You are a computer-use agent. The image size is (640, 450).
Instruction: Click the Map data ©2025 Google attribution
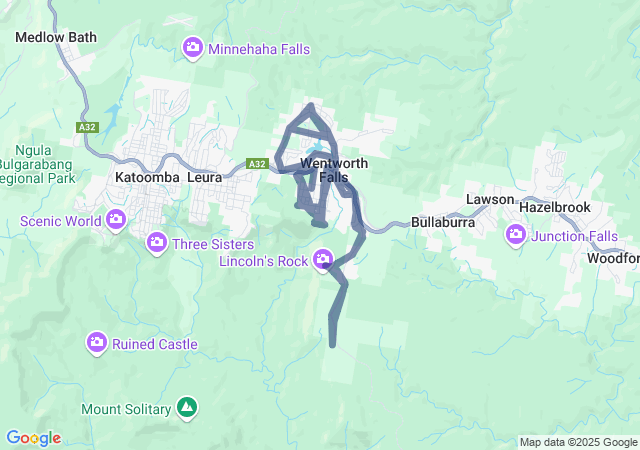pyautogui.click(x=578, y=442)
